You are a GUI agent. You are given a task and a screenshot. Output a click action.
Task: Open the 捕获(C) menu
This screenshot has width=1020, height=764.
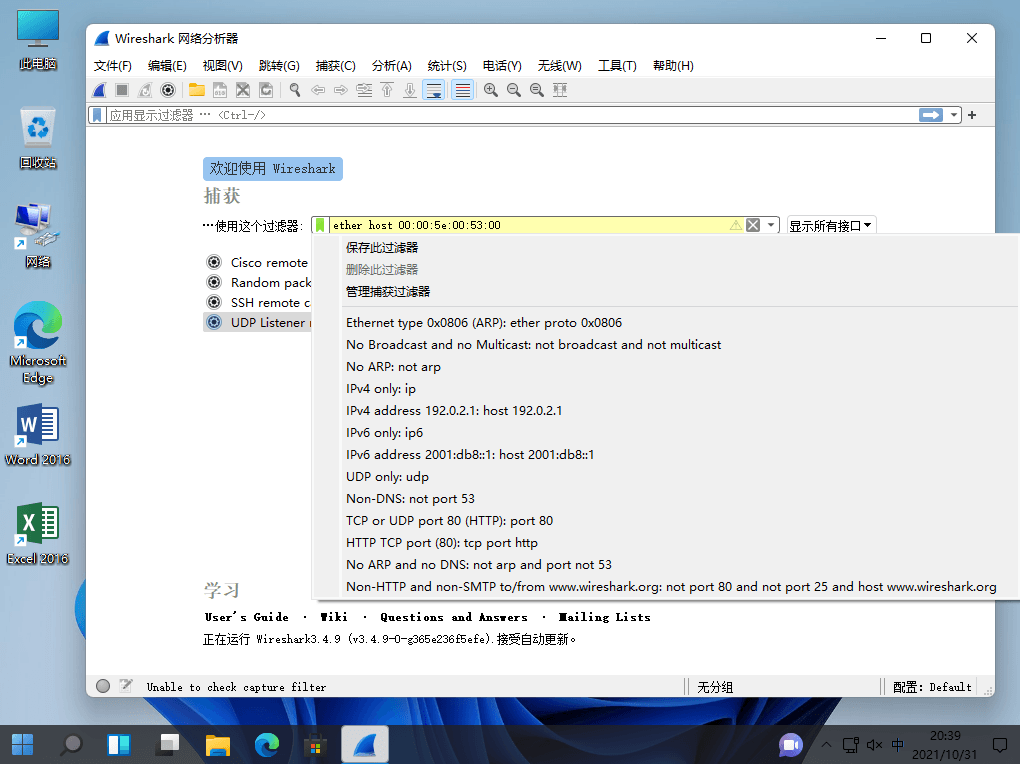tap(336, 66)
